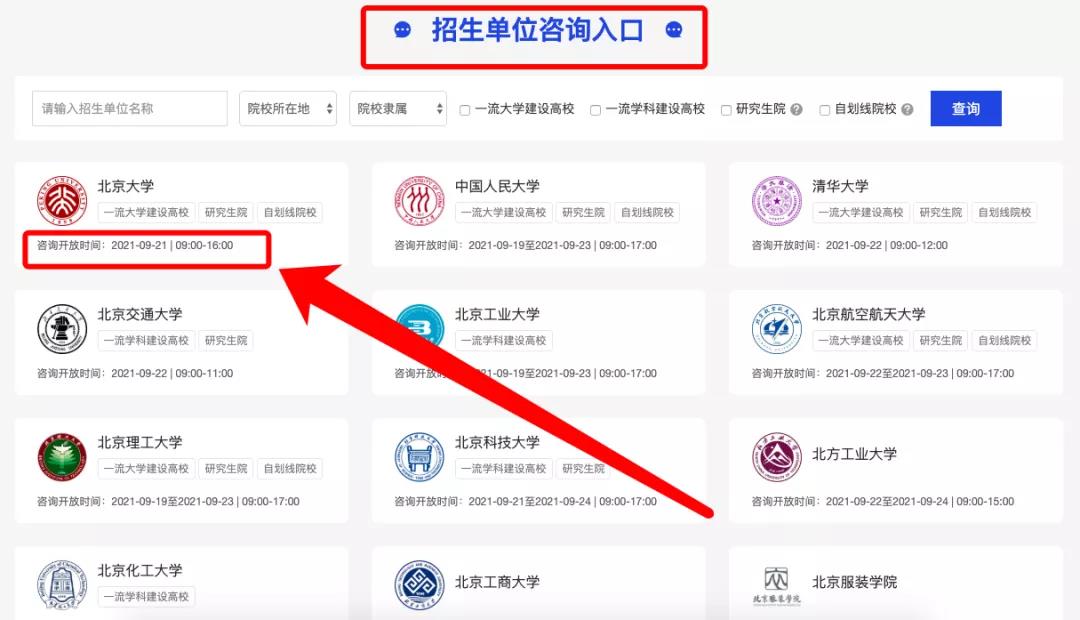Check the 一流学科建设高校 checkbox

tap(595, 110)
